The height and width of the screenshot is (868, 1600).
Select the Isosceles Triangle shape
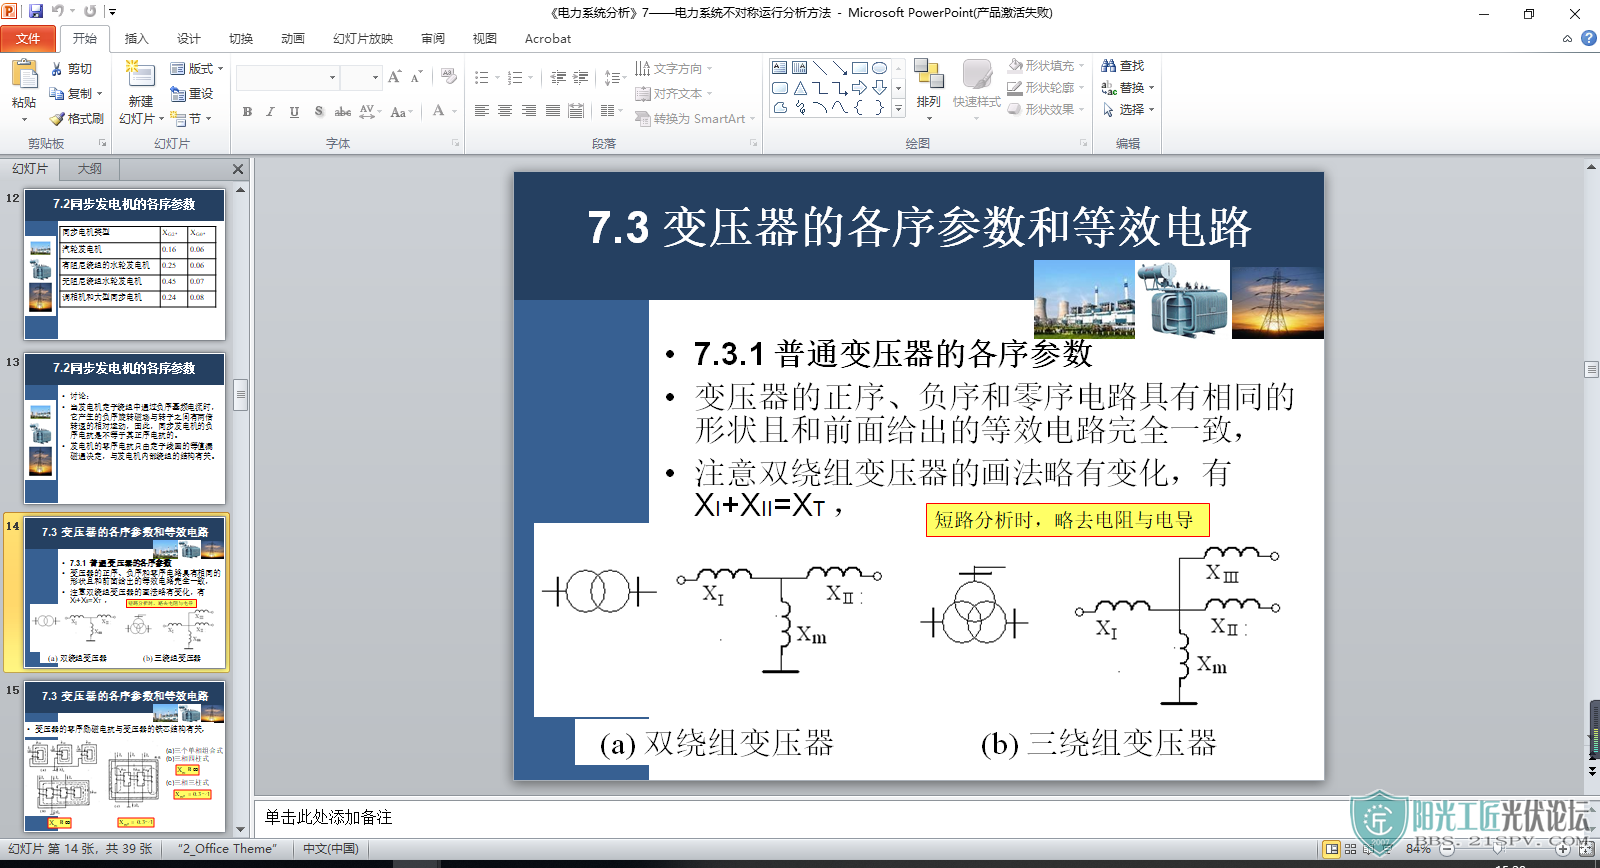pos(800,88)
